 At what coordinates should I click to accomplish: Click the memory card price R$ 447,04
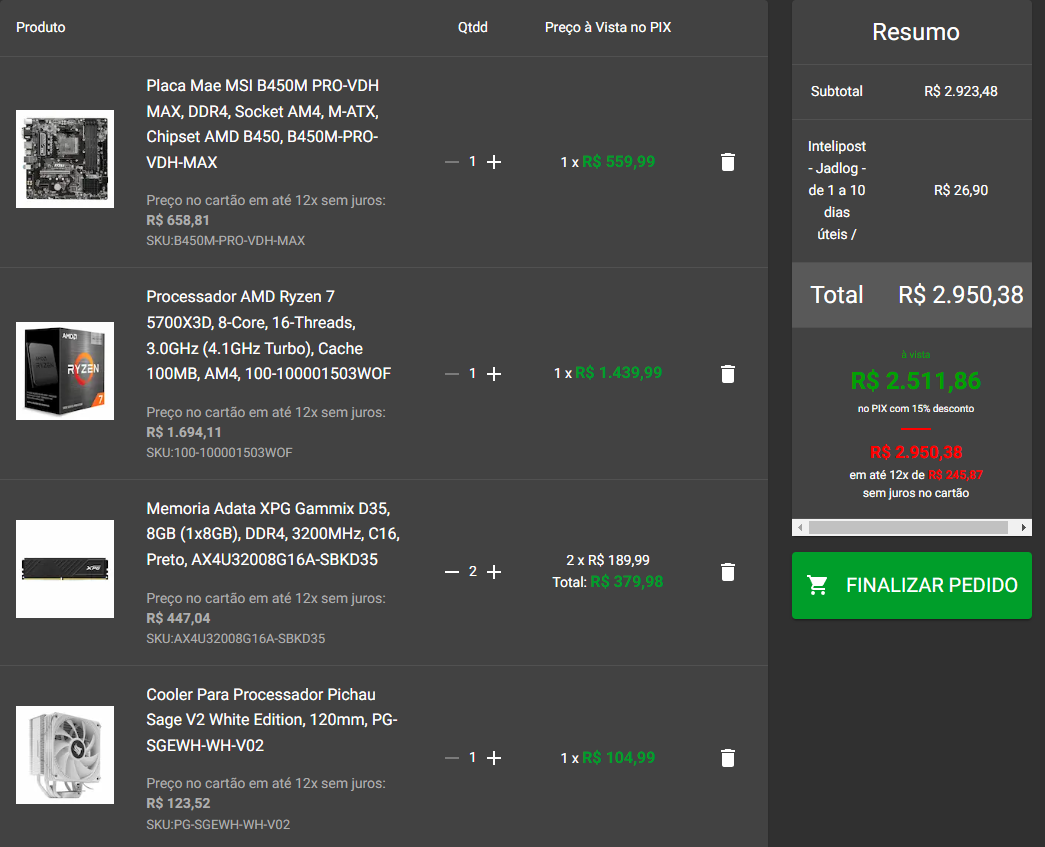pyautogui.click(x=178, y=618)
